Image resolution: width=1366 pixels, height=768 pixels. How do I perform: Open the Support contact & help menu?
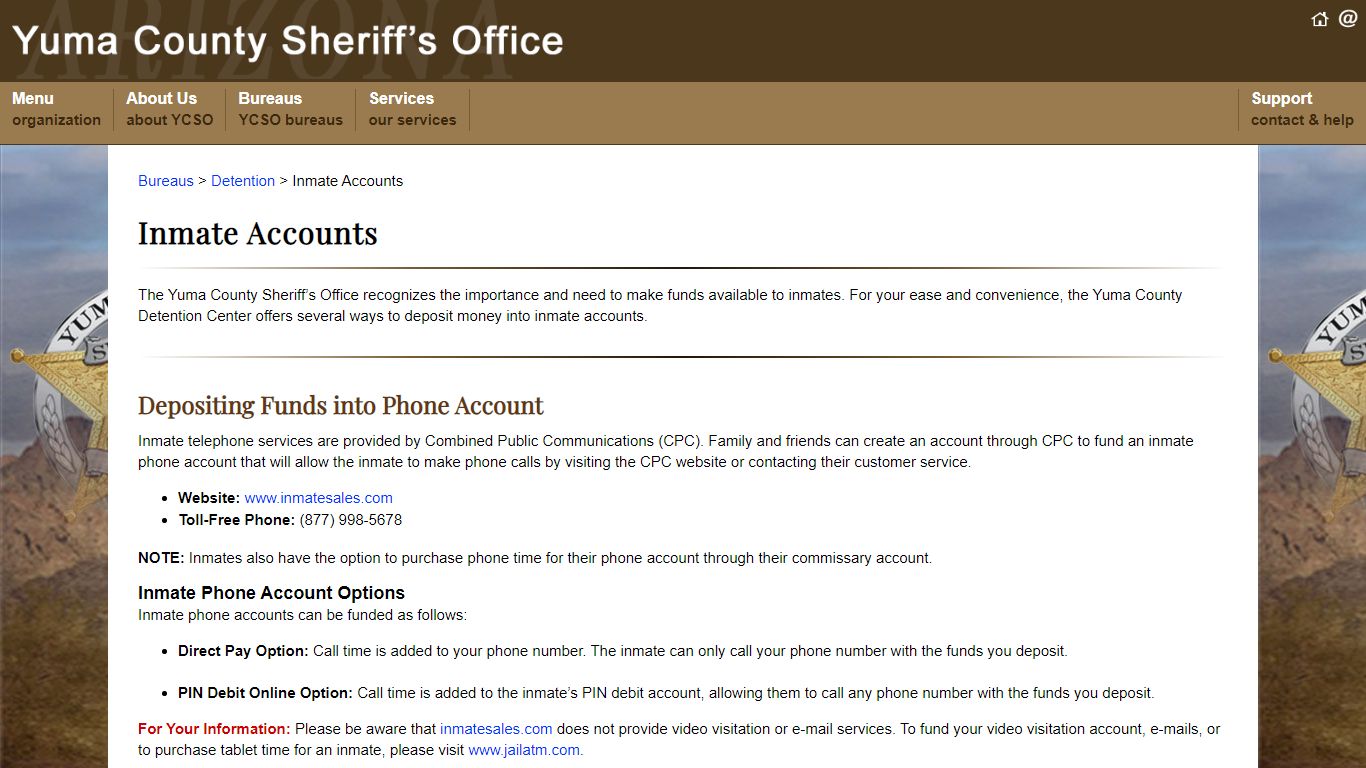[x=1302, y=109]
